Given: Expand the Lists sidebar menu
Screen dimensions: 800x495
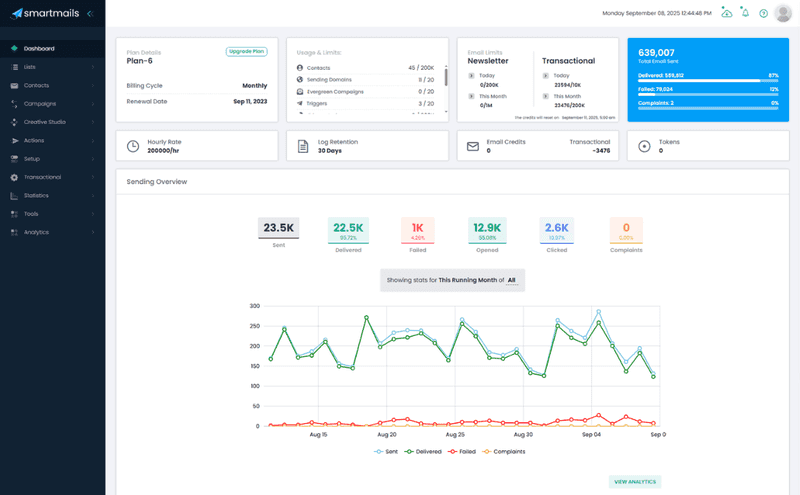Looking at the screenshot, I should pos(52,67).
